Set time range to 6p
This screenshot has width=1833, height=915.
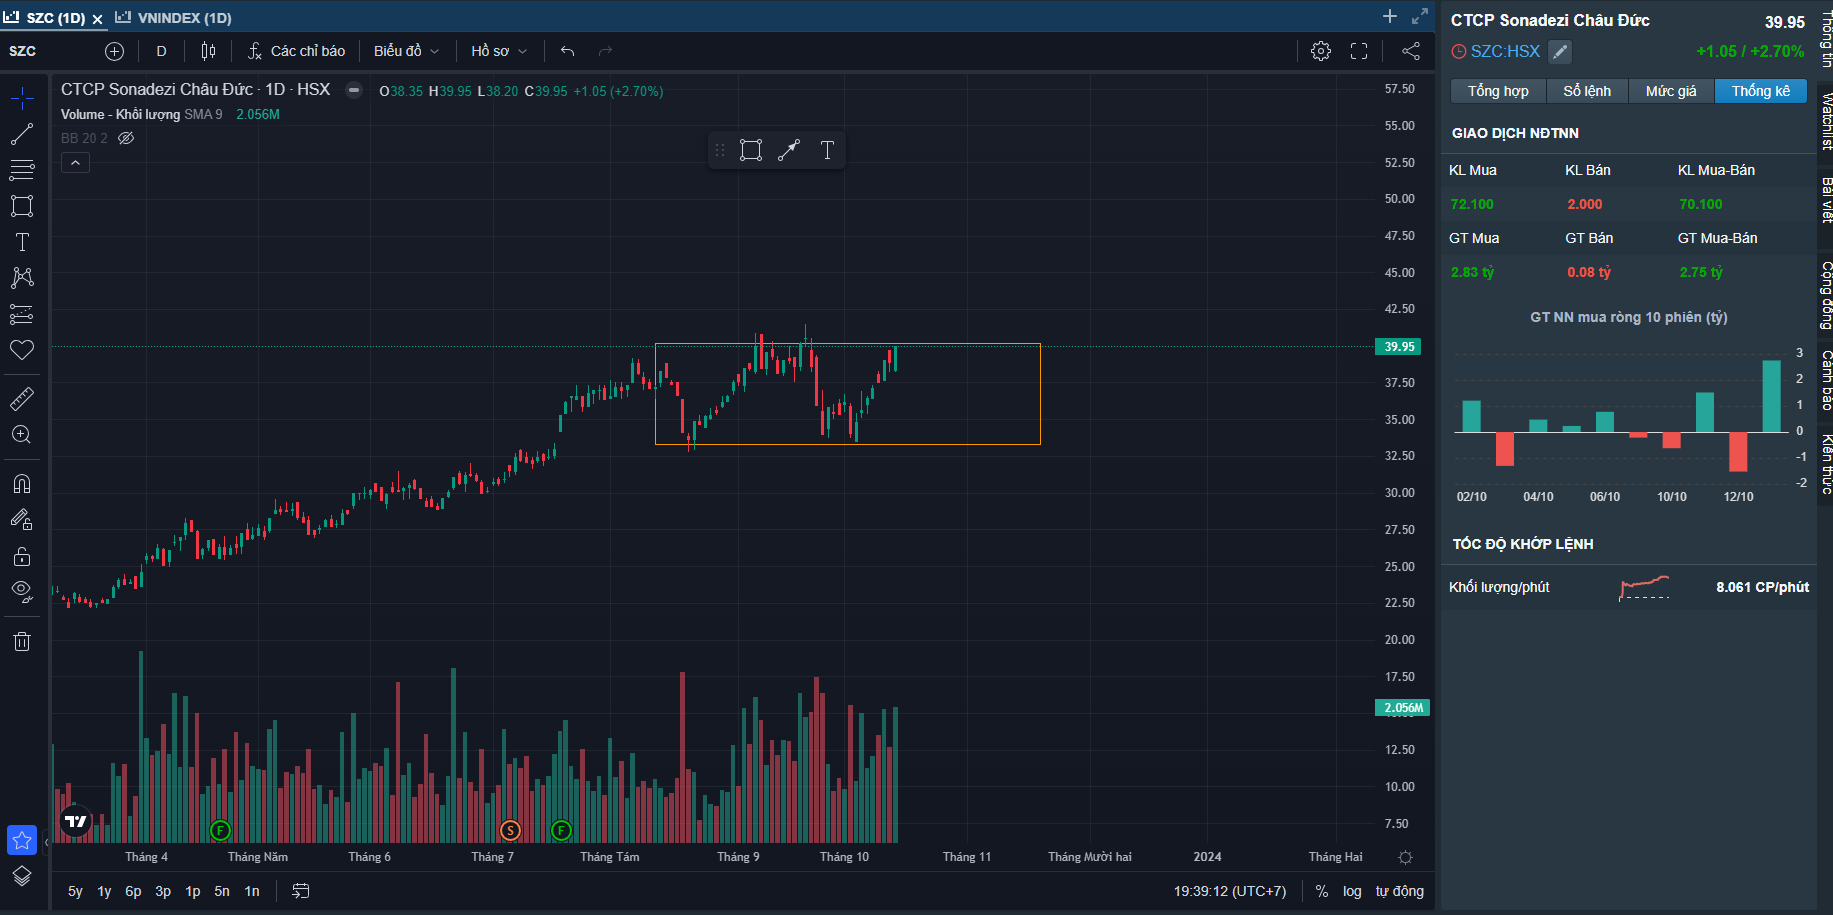(133, 891)
